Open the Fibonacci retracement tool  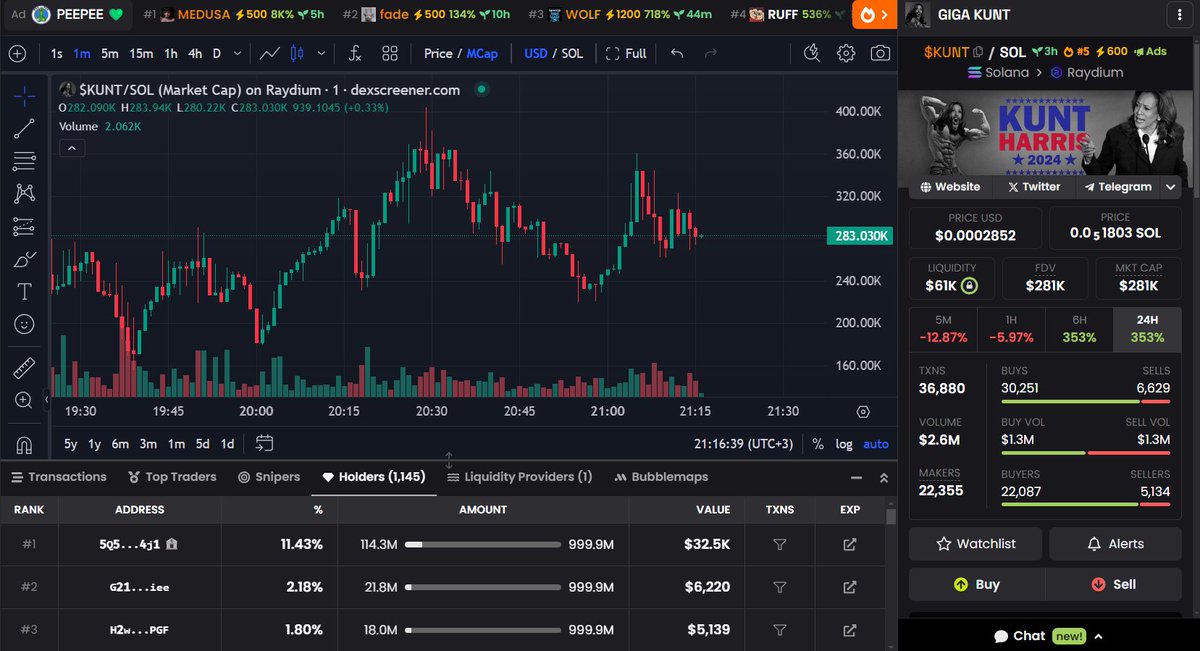pos(25,161)
